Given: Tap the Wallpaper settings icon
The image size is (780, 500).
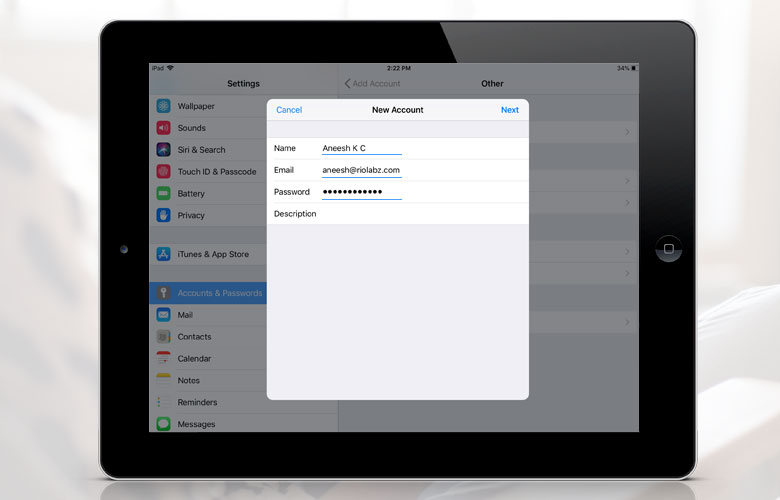Looking at the screenshot, I should click(x=163, y=106).
